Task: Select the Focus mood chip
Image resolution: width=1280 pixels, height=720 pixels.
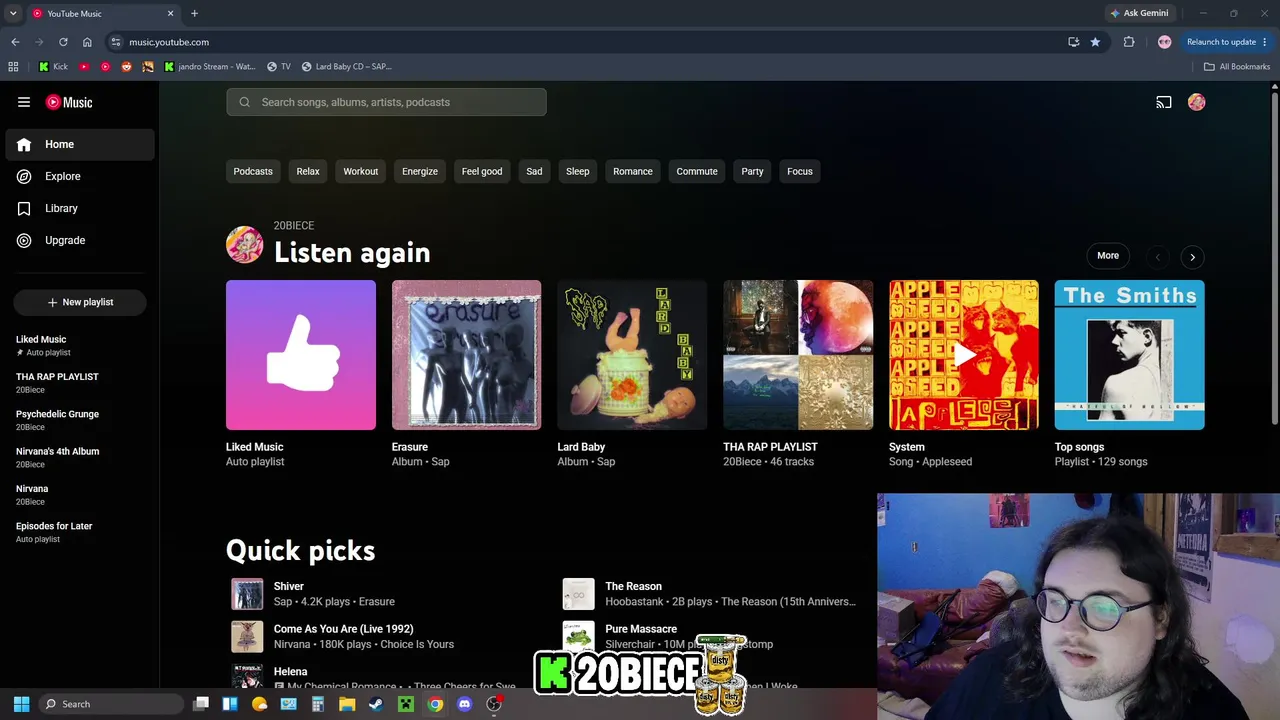Action: [x=800, y=171]
